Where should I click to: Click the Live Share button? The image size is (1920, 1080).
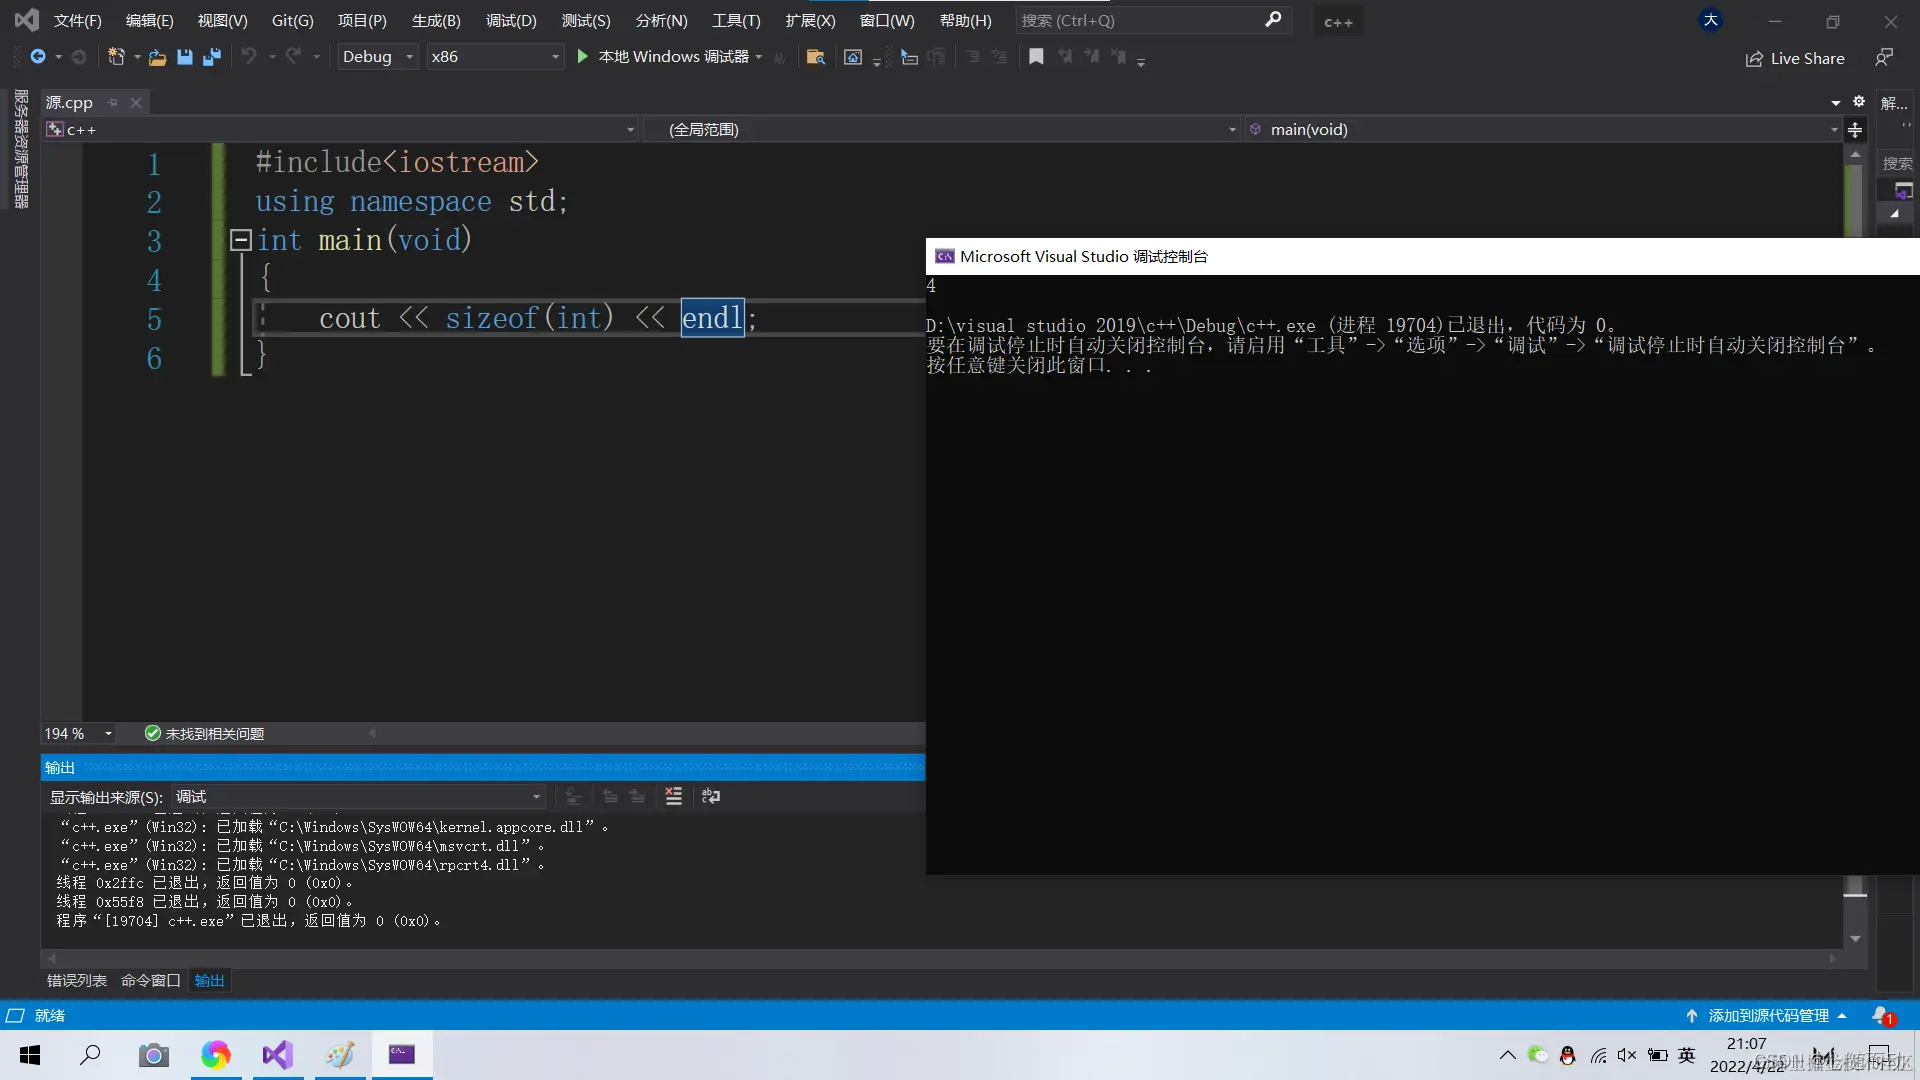click(x=1795, y=58)
